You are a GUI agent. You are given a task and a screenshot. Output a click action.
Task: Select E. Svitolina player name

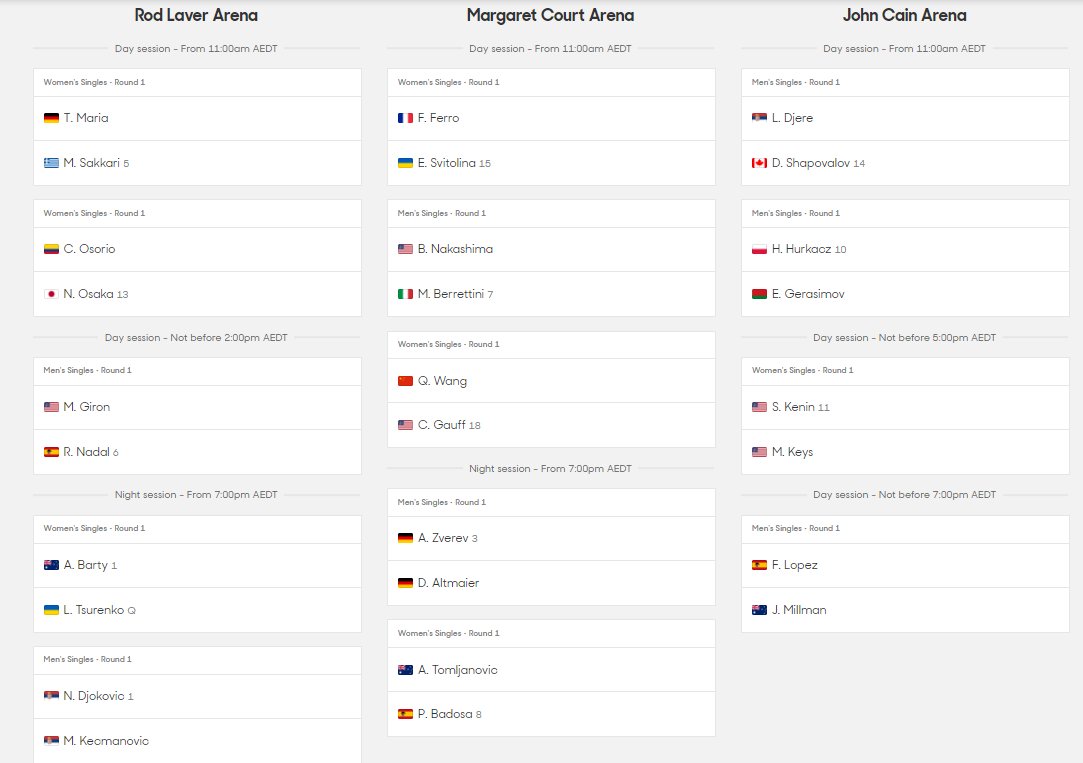446,163
